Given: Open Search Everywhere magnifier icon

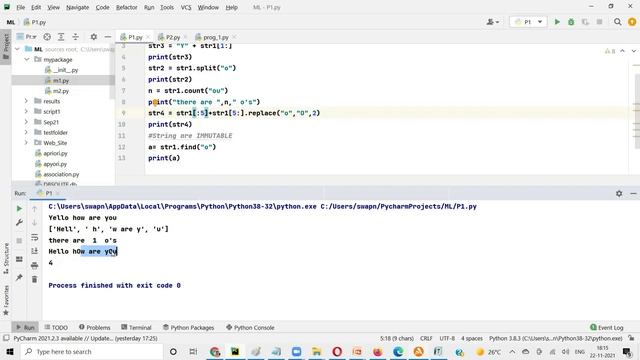Looking at the screenshot, I should pos(618,22).
